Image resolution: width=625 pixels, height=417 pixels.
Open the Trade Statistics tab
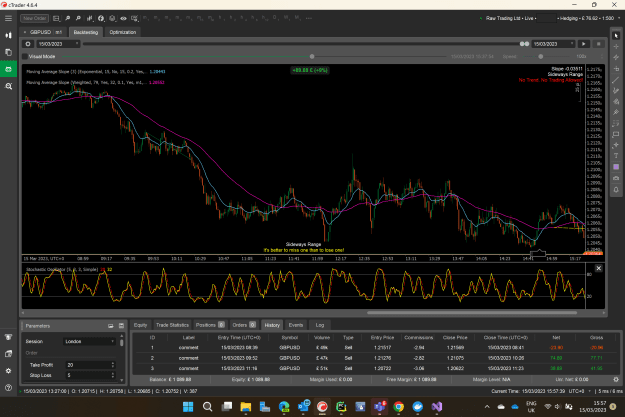[x=172, y=325]
